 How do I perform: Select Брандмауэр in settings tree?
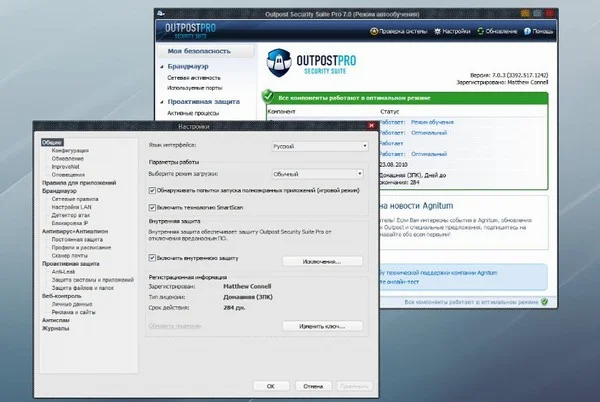pyautogui.click(x=59, y=190)
